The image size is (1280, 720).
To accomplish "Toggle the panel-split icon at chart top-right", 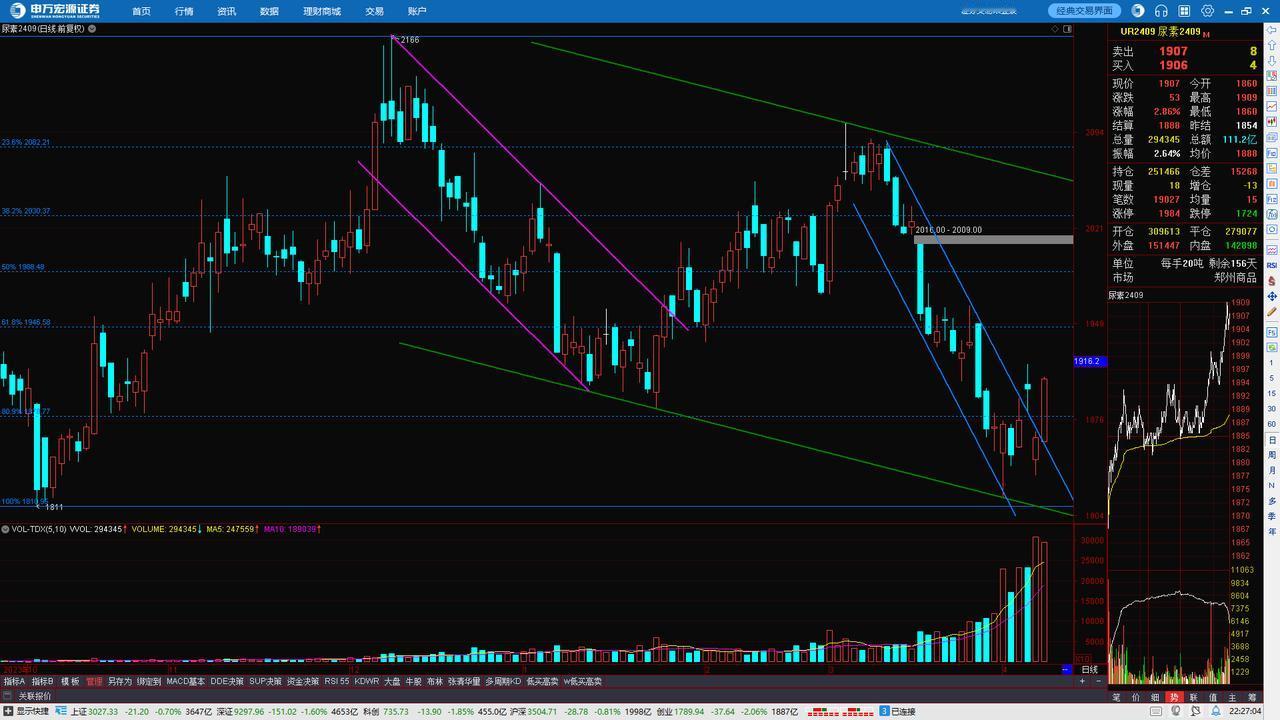I will [1067, 29].
